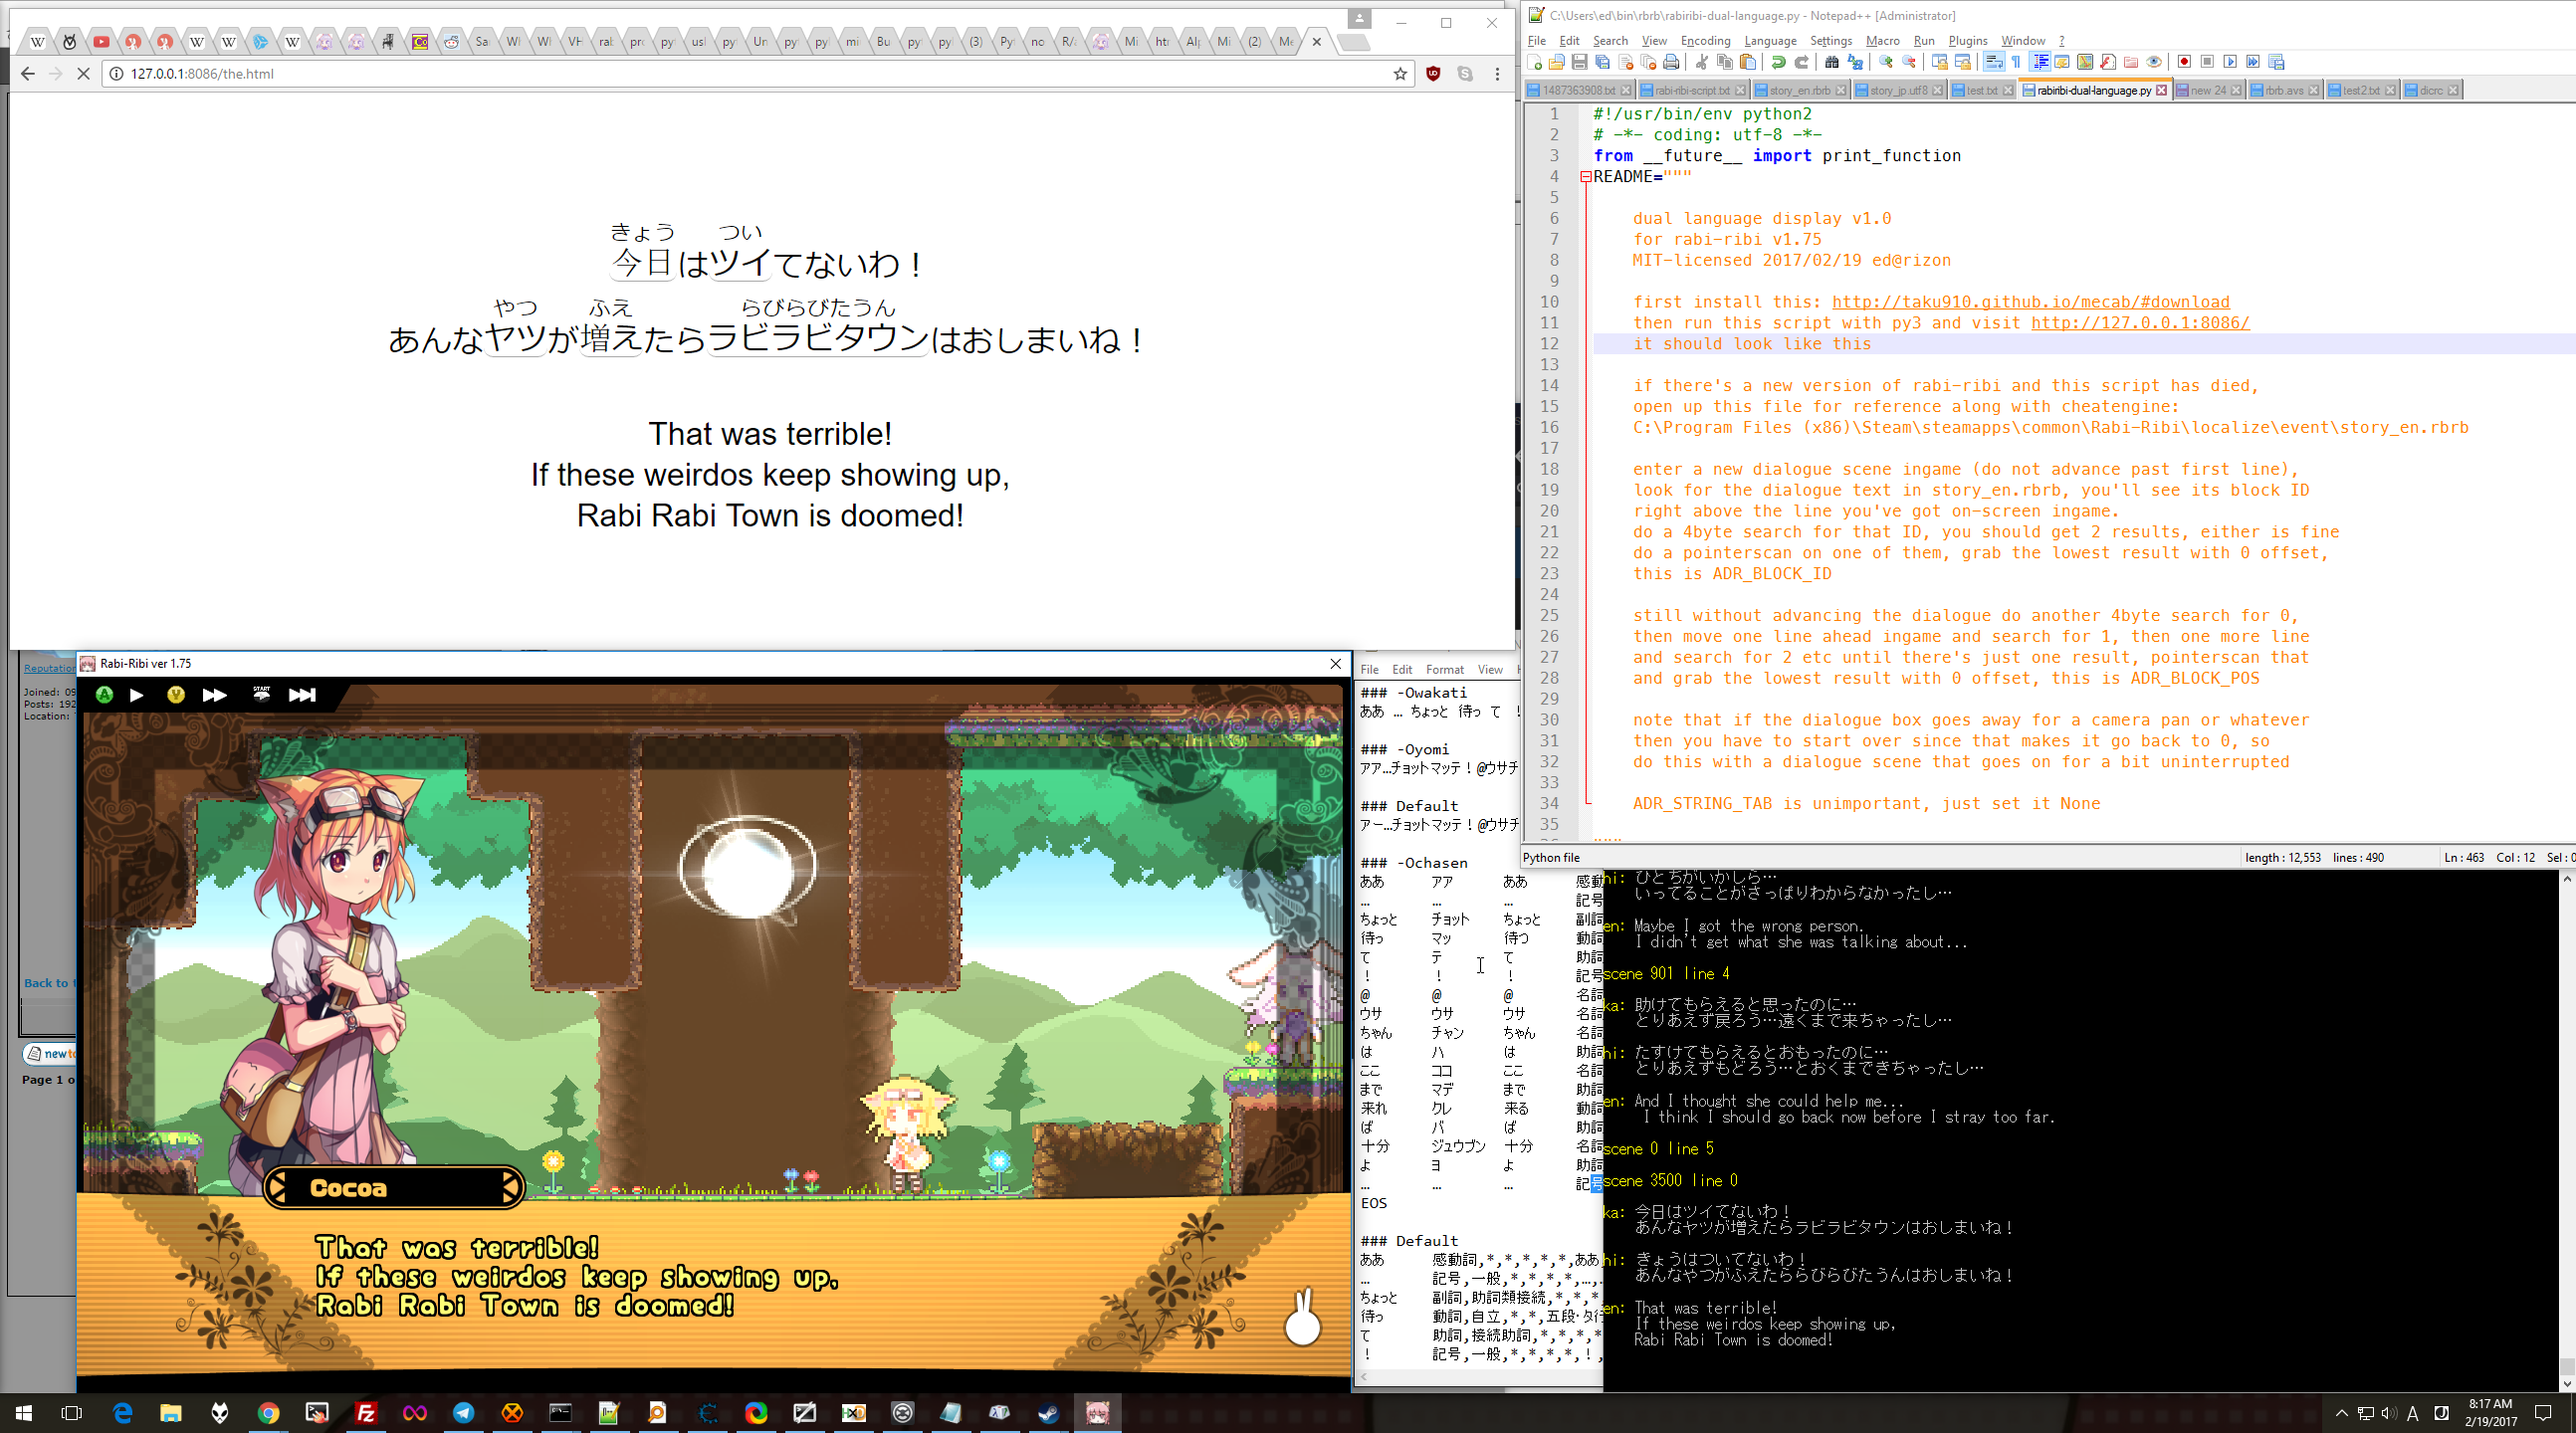
Task: Stop loading the page in Chrome
Action: [83, 74]
